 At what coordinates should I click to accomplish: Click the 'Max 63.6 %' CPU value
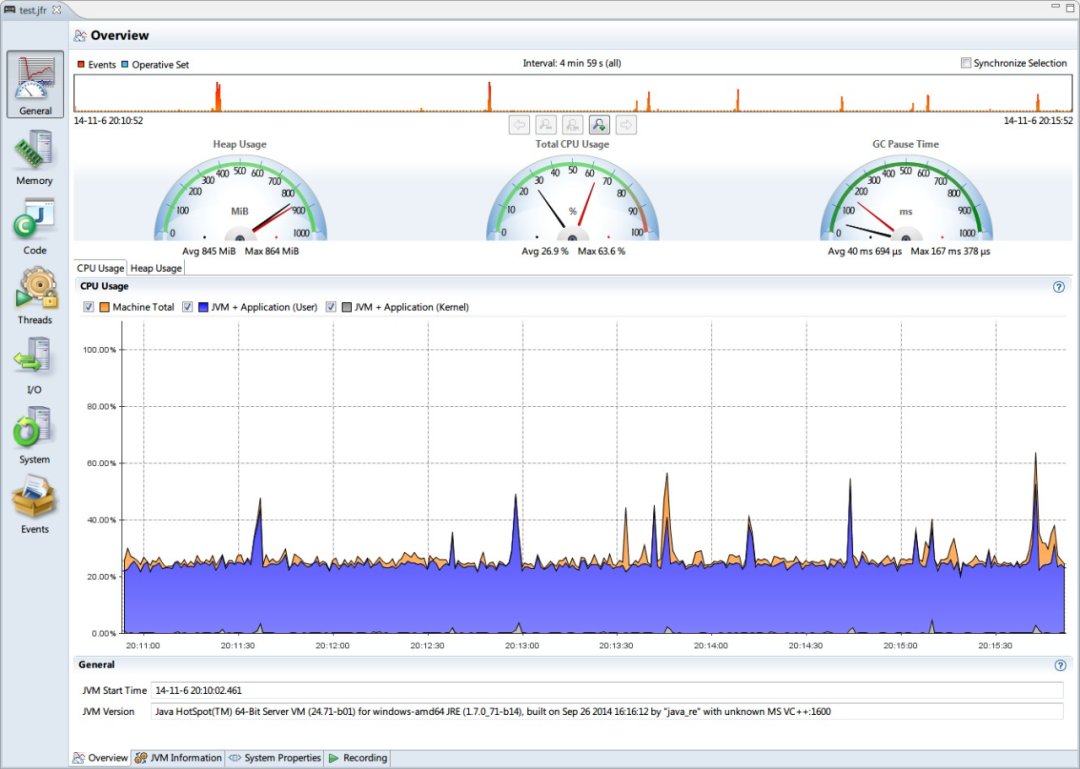[x=601, y=252]
